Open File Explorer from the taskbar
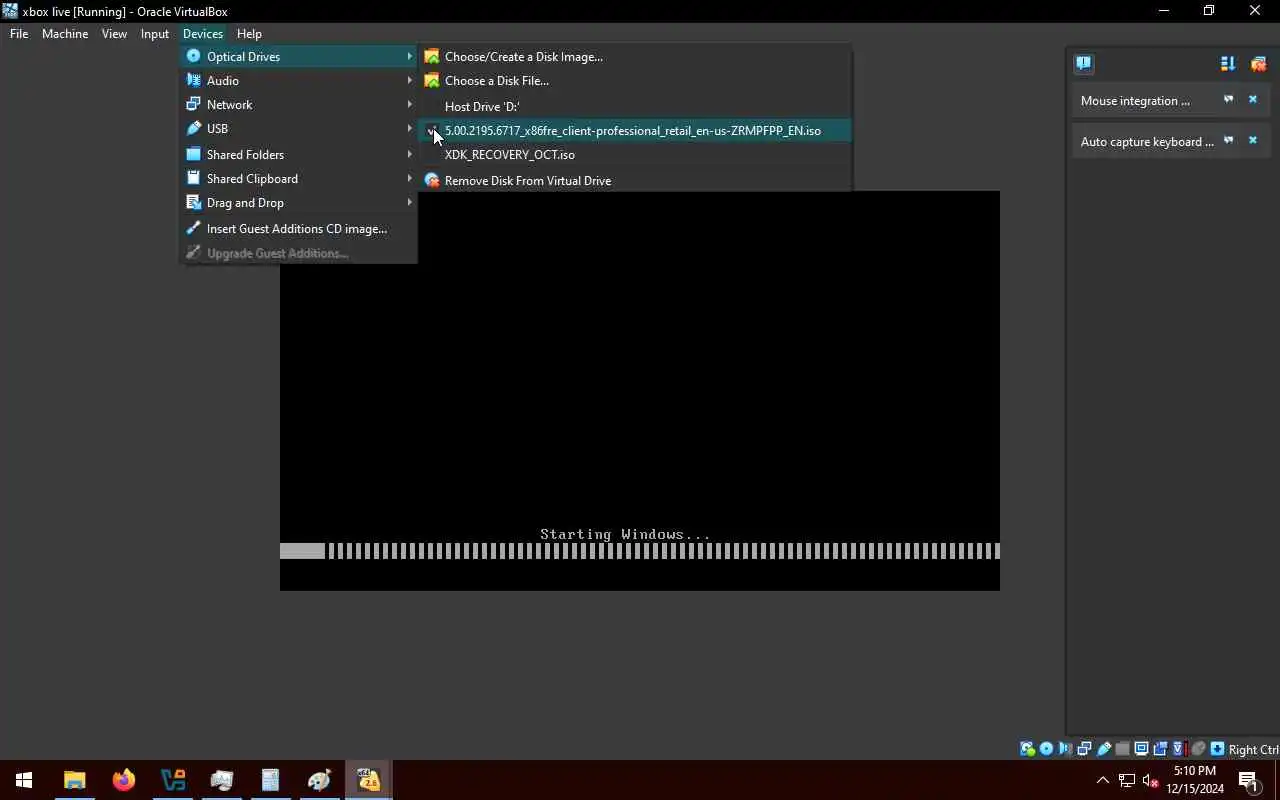 (75, 780)
